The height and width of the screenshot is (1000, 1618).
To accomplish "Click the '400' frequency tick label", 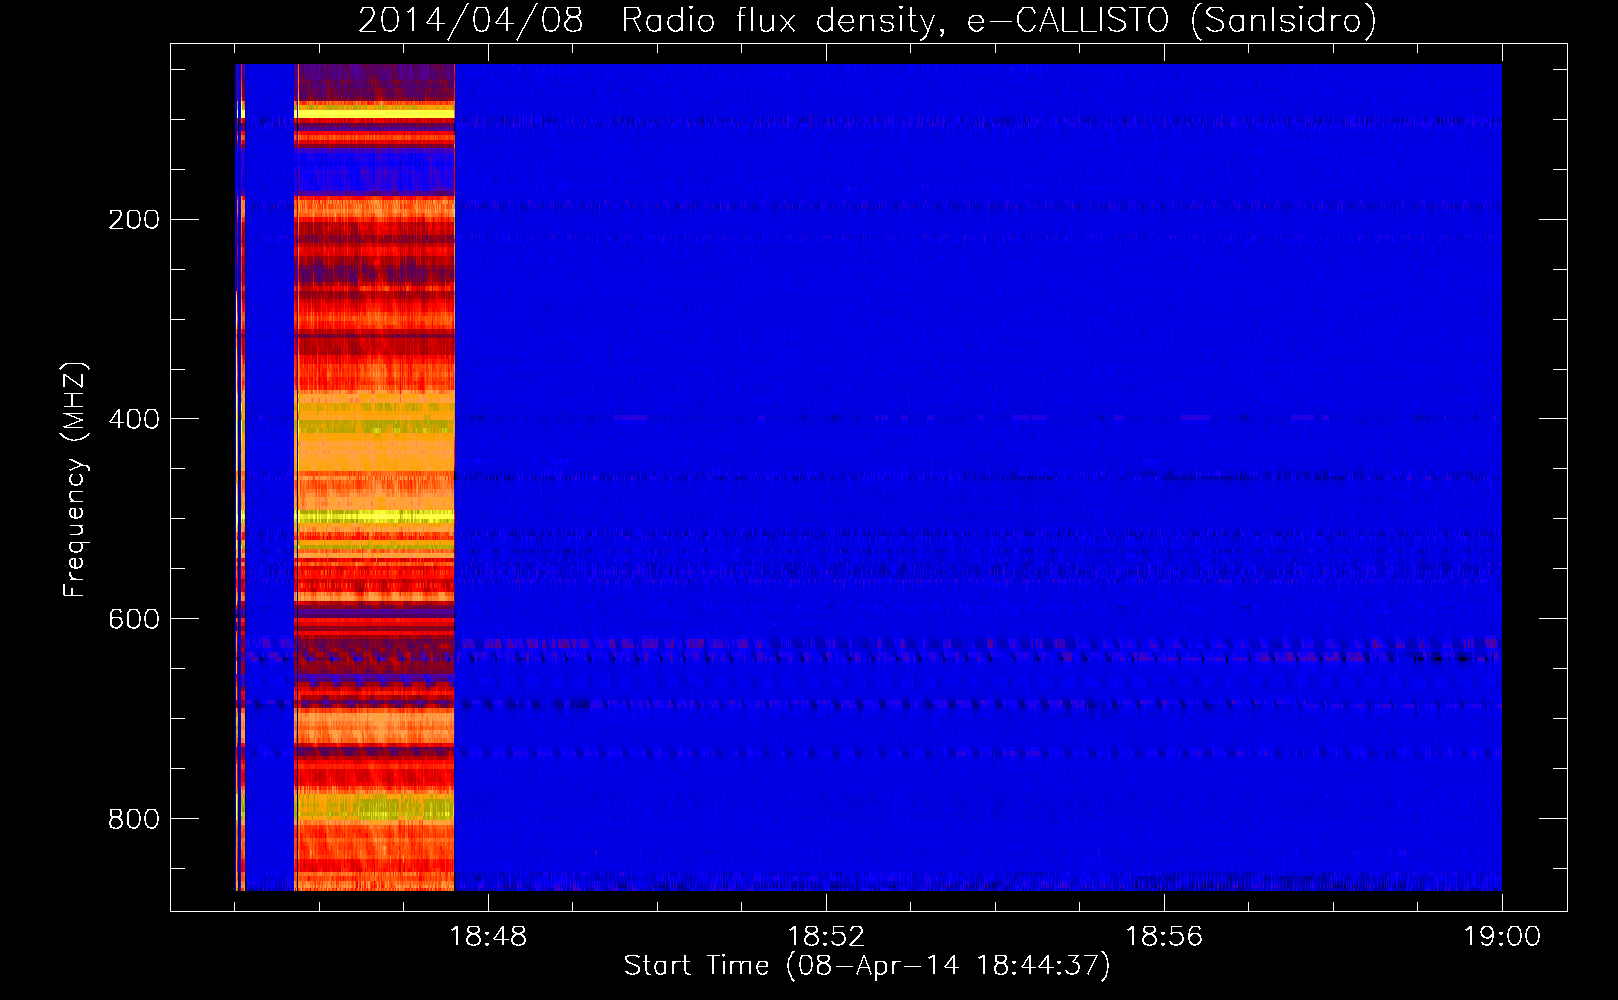I will click(x=134, y=419).
